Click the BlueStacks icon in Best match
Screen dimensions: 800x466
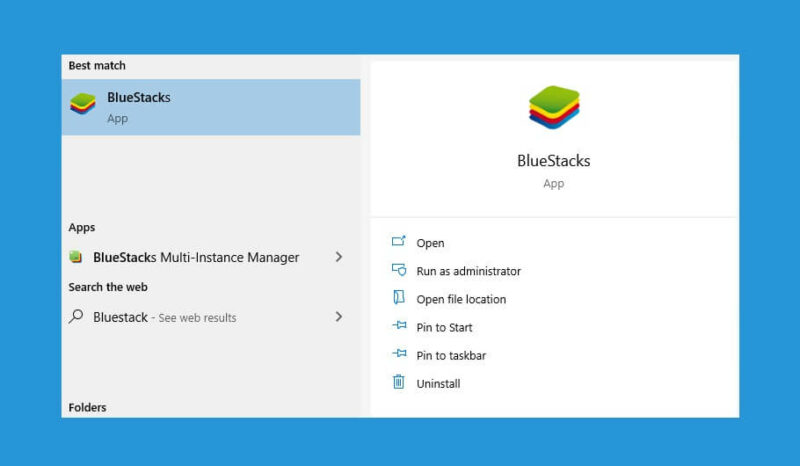click(x=83, y=104)
